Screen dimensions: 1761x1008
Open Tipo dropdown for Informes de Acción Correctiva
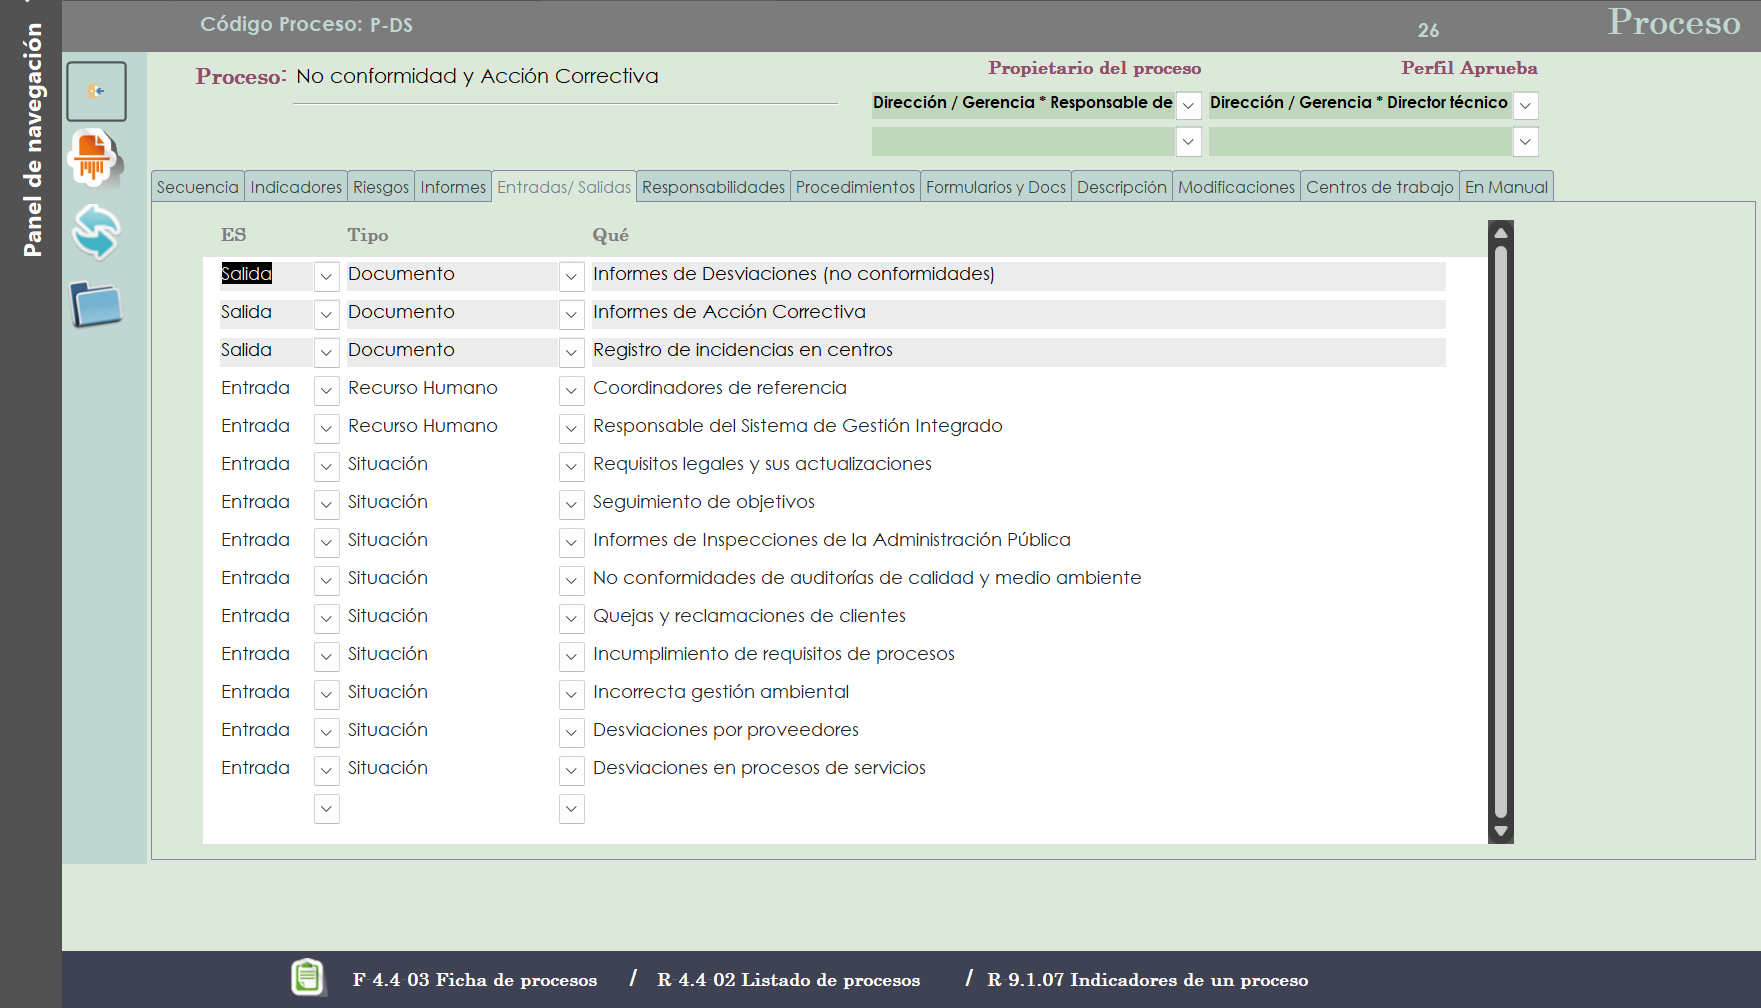(x=571, y=314)
